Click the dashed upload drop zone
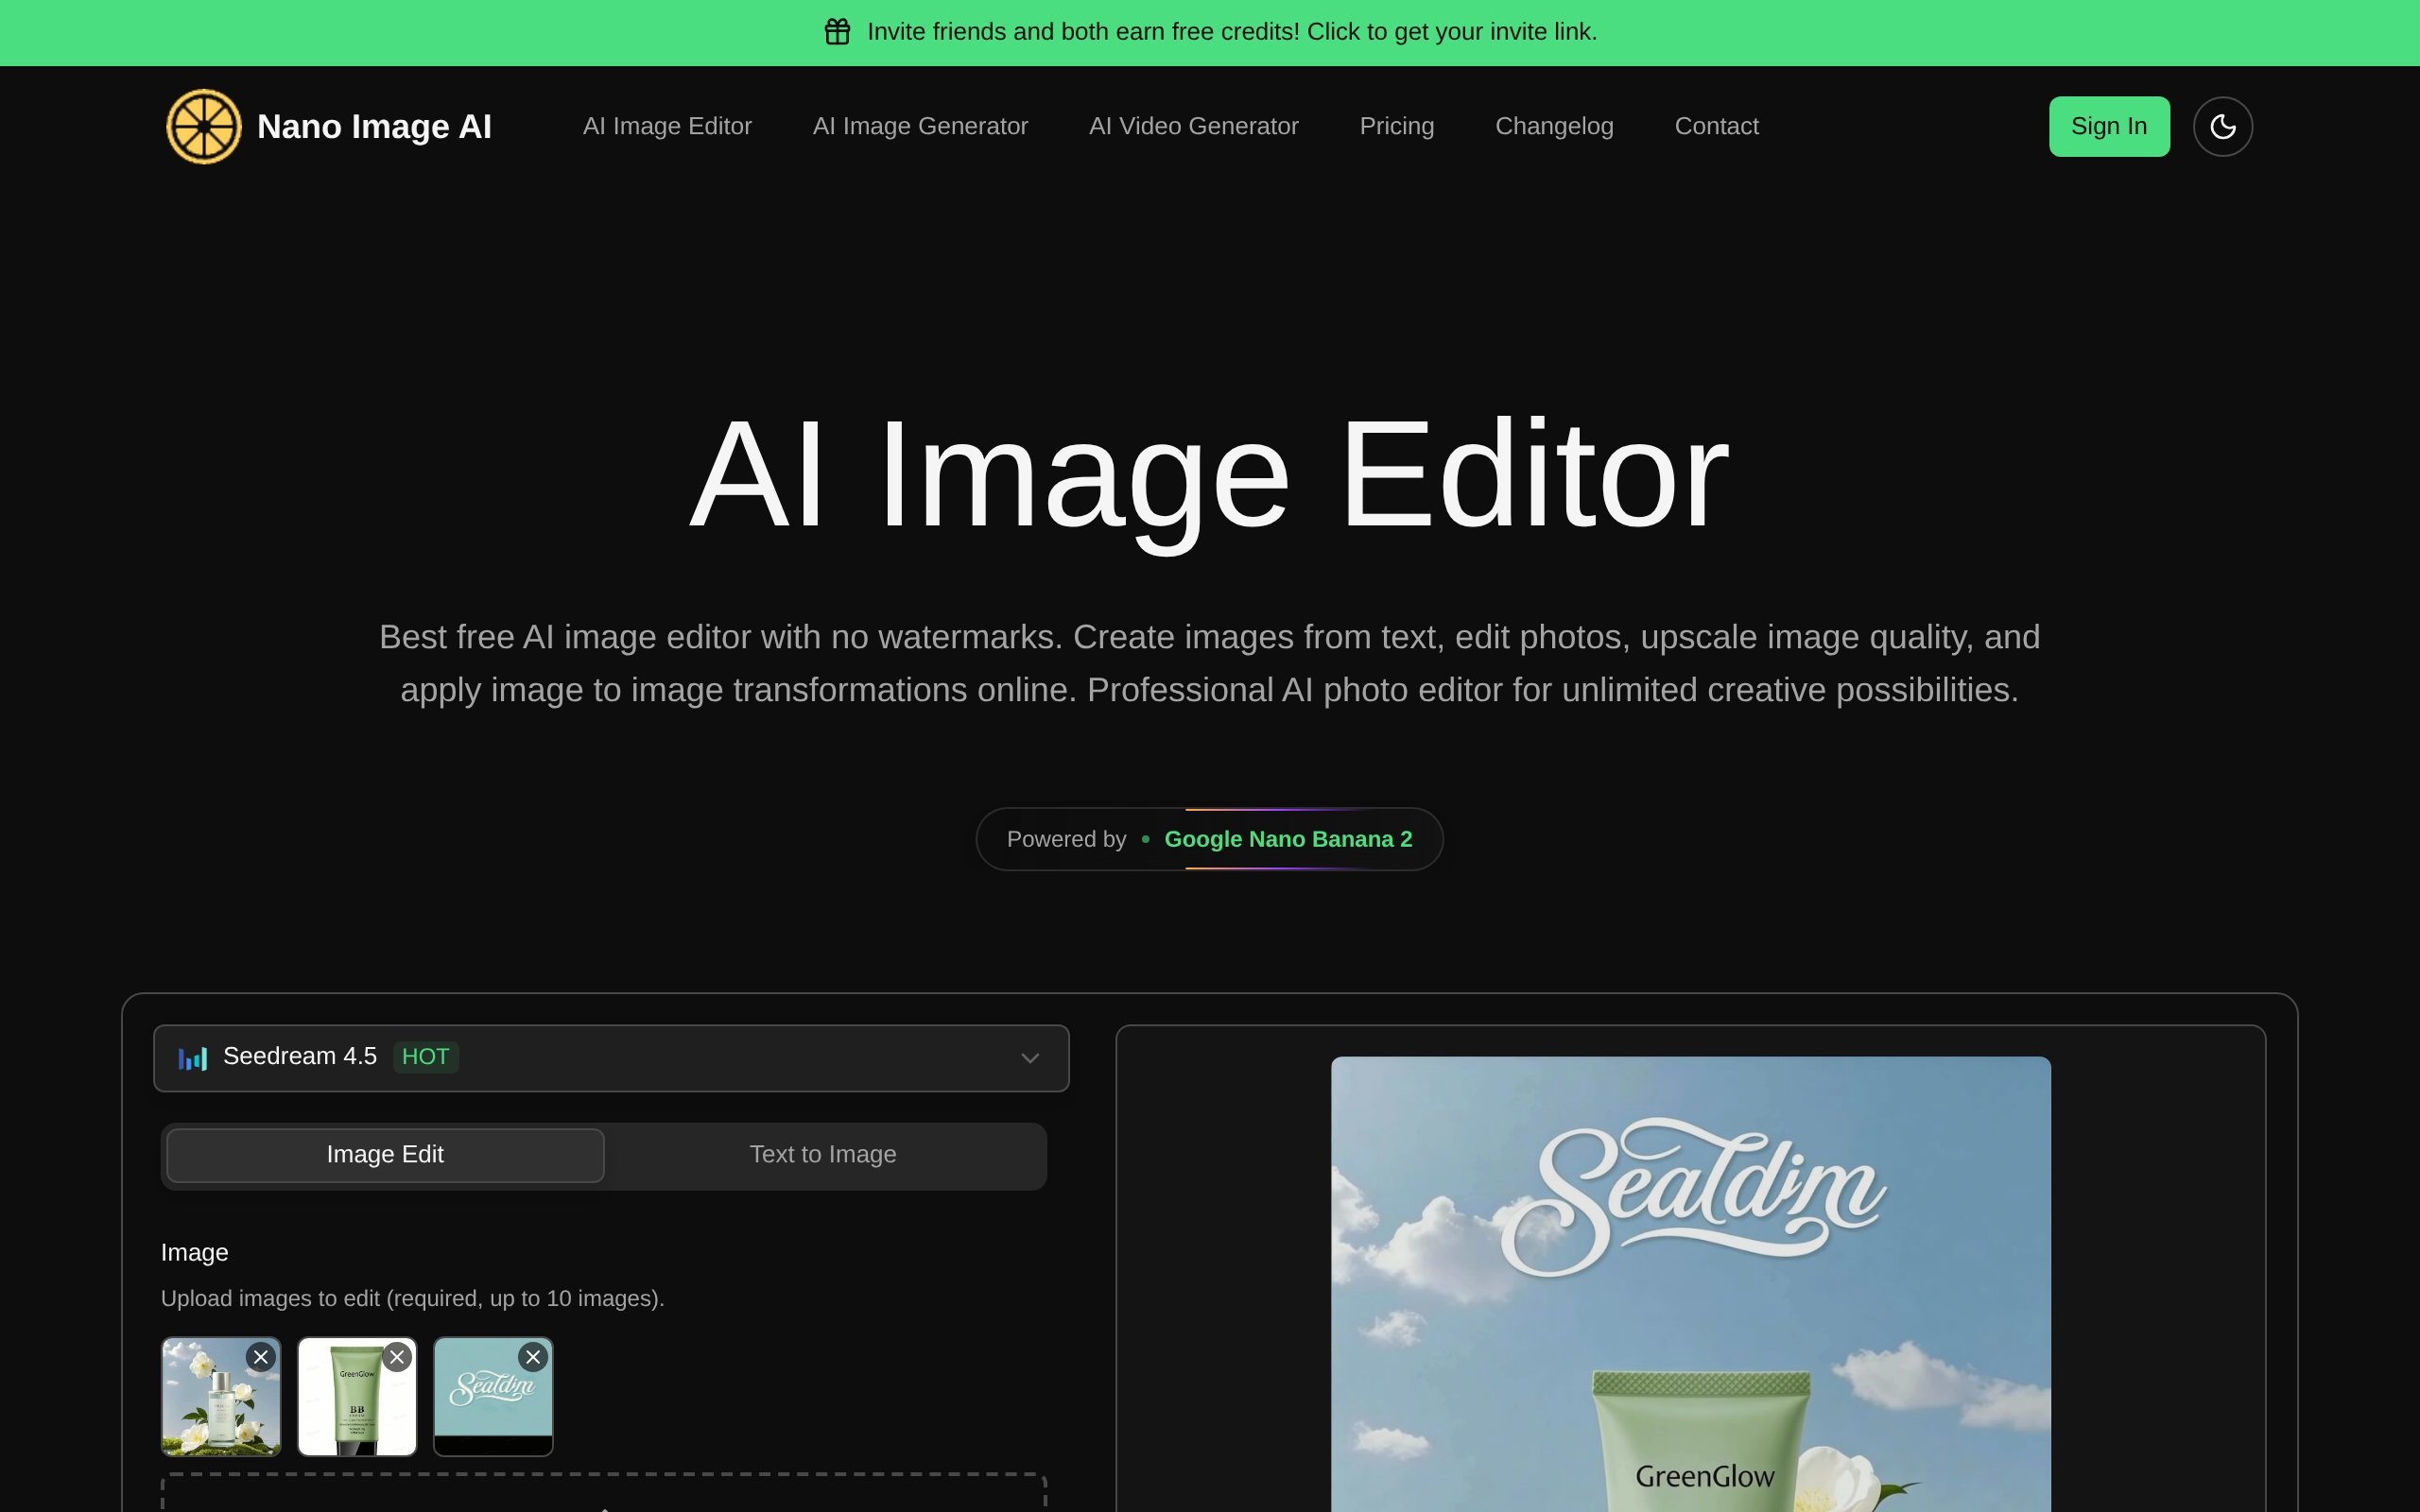 (604, 1492)
